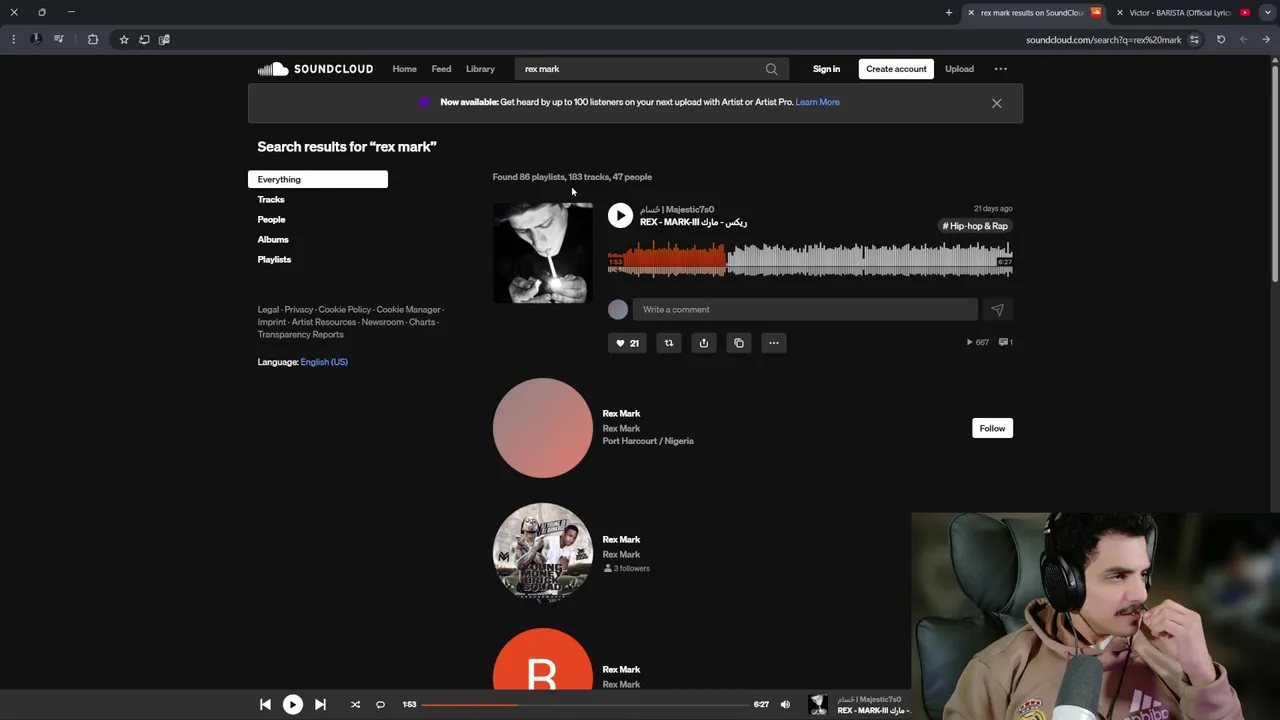Filter results by Tracks
The height and width of the screenshot is (720, 1280).
271,199
